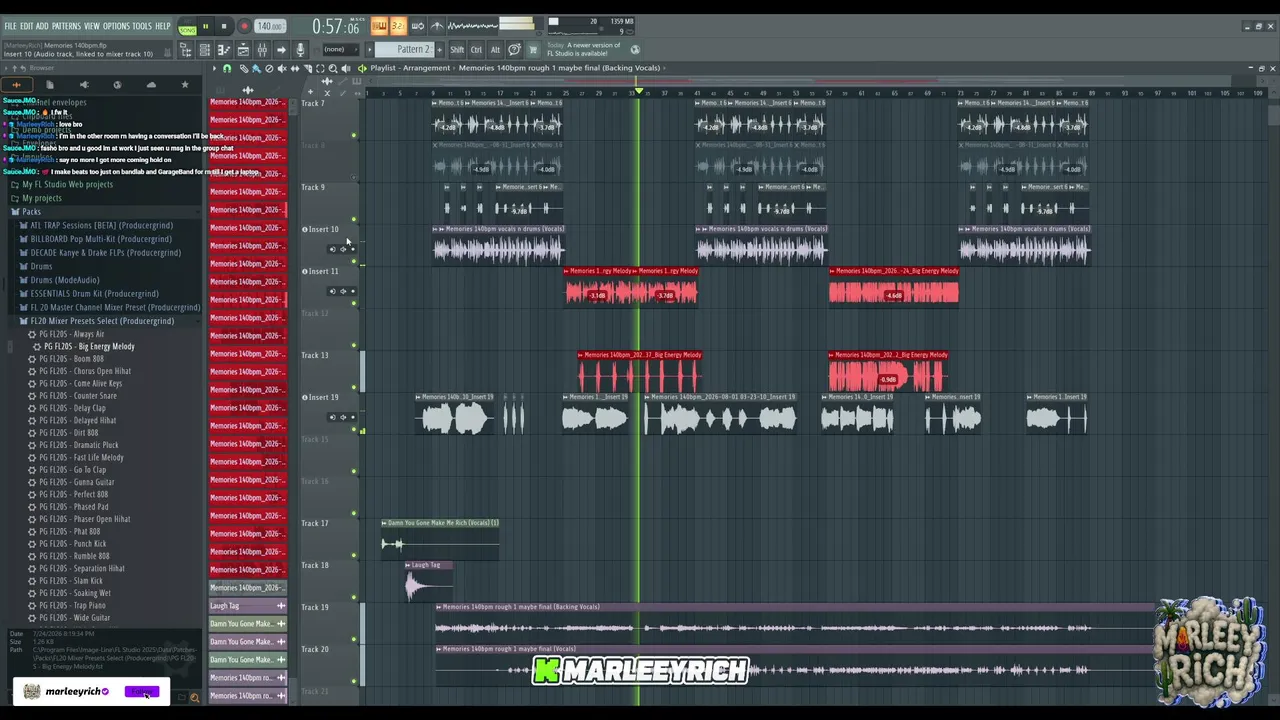
Task: Open the browser starred favorites tab icon
Action: pos(185,85)
